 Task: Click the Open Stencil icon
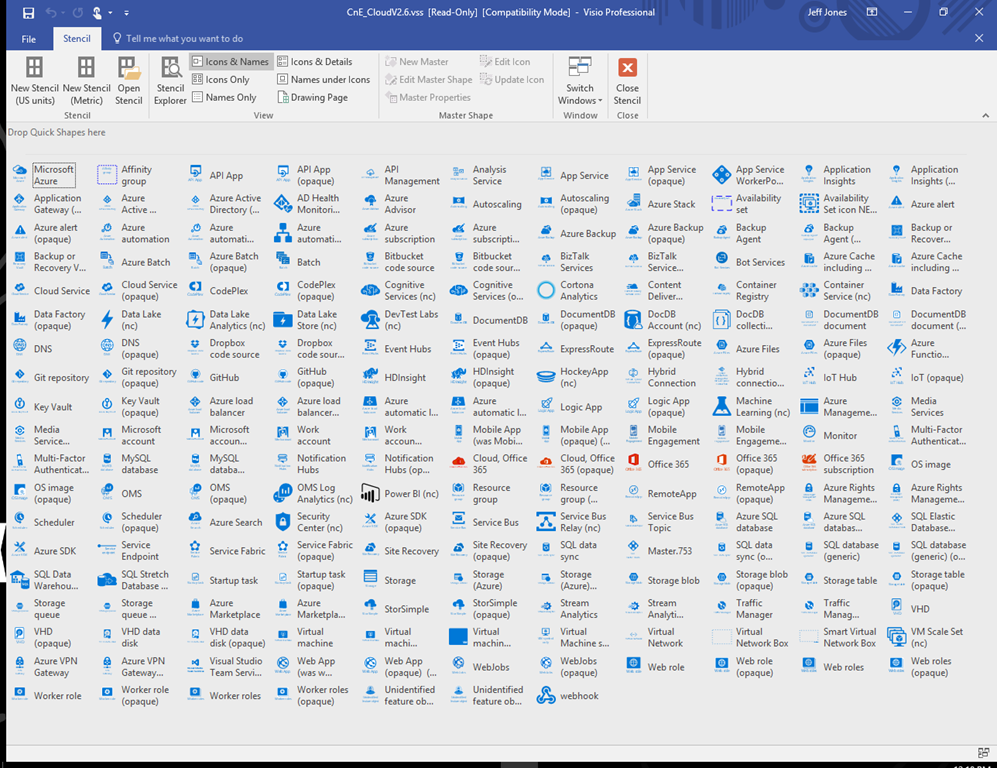click(128, 80)
